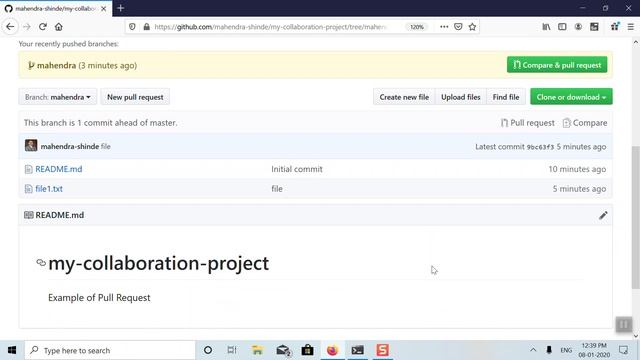This screenshot has height=360, width=640.
Task: Open the Firefox account icon
Action: click(x=578, y=27)
